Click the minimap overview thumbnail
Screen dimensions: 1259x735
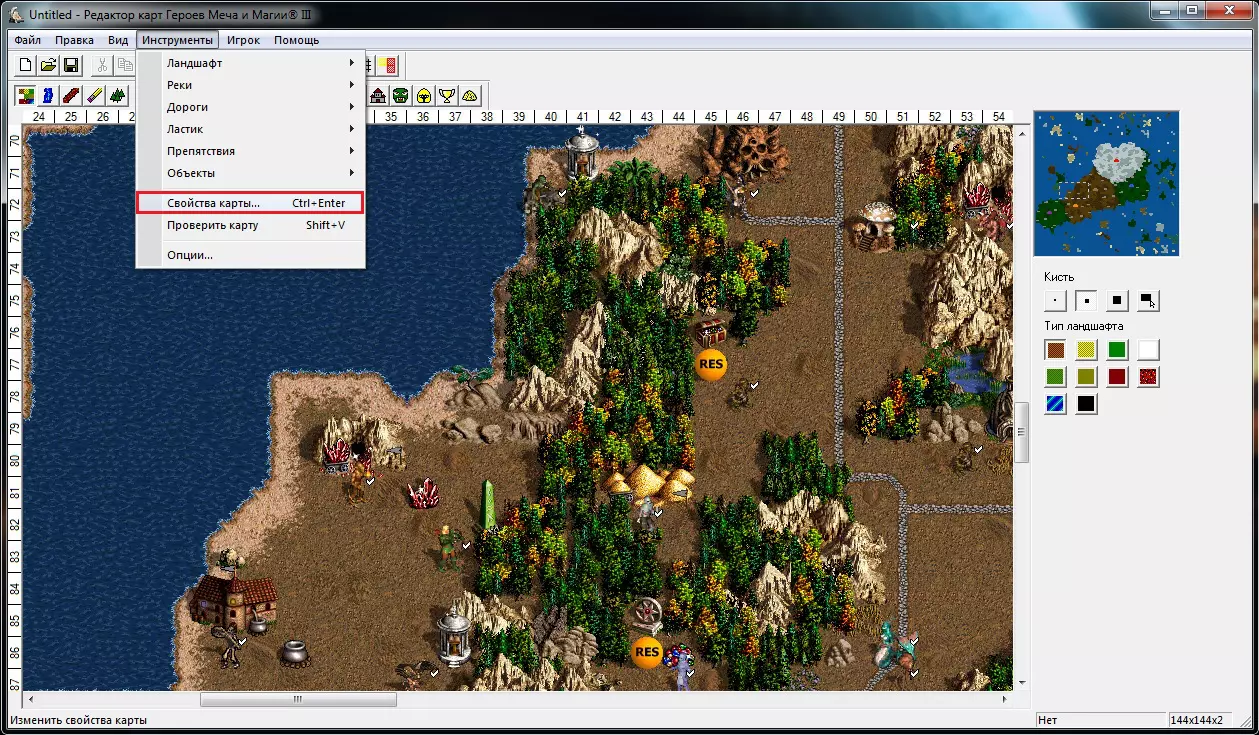(1107, 183)
